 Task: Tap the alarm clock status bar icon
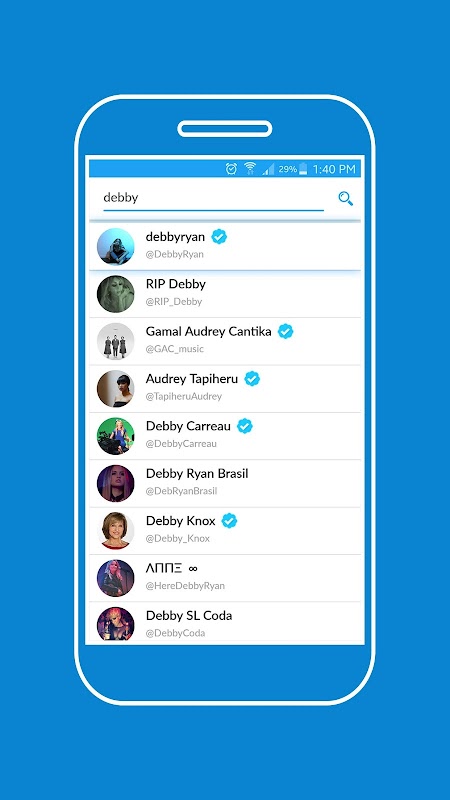pos(231,169)
